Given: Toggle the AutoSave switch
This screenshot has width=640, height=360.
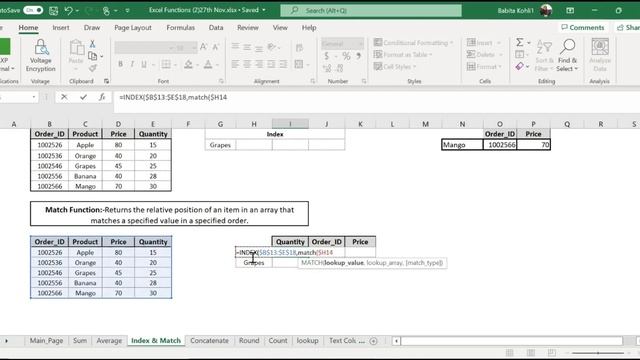Looking at the screenshot, I should click(33, 10).
